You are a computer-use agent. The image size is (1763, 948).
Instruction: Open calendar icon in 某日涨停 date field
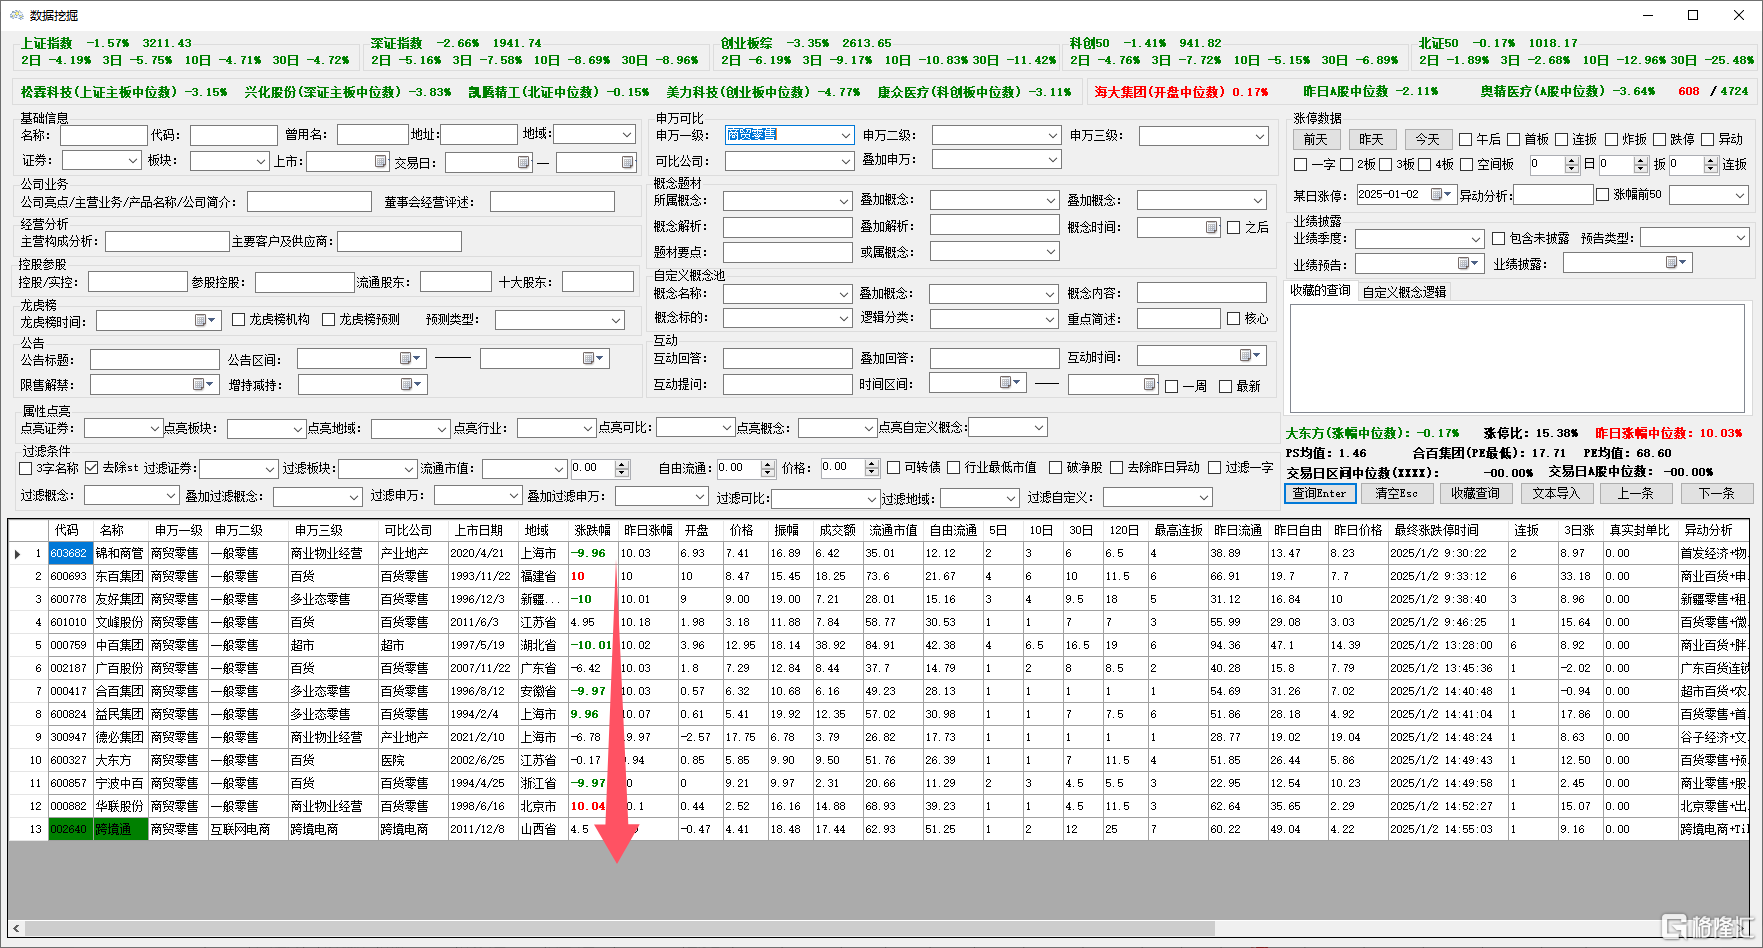coord(1437,194)
